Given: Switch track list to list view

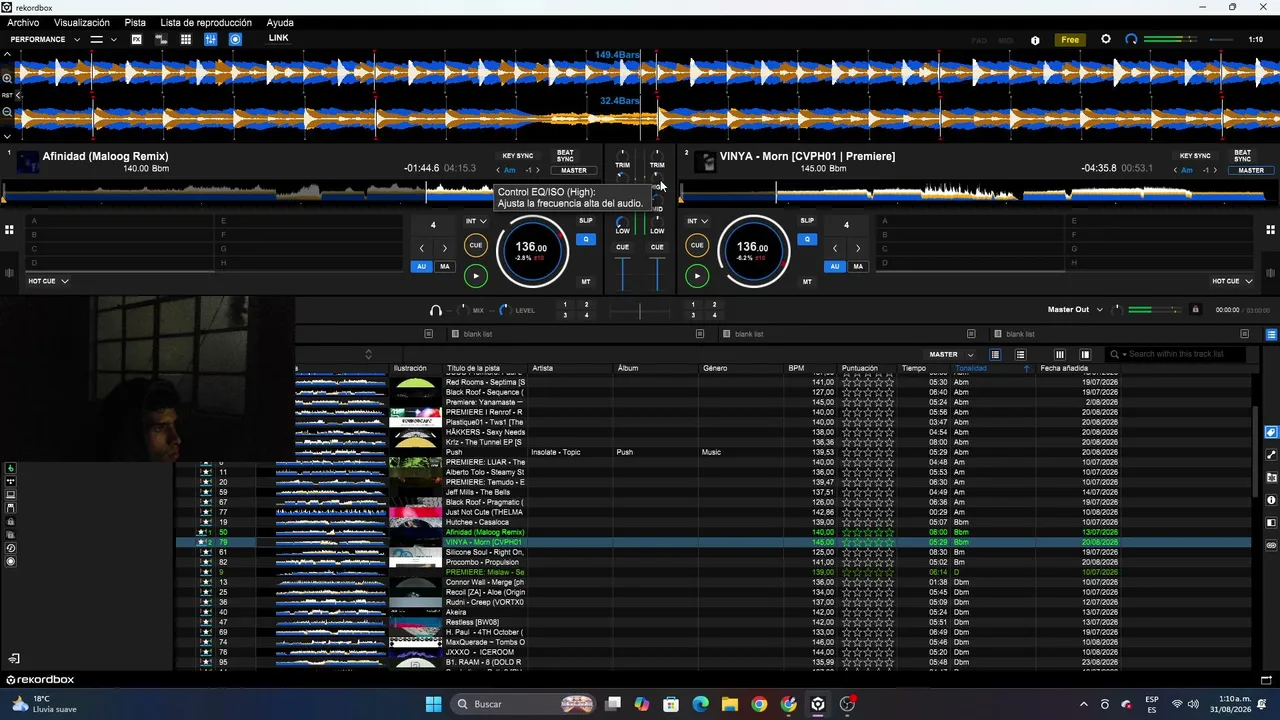Looking at the screenshot, I should tap(995, 354).
